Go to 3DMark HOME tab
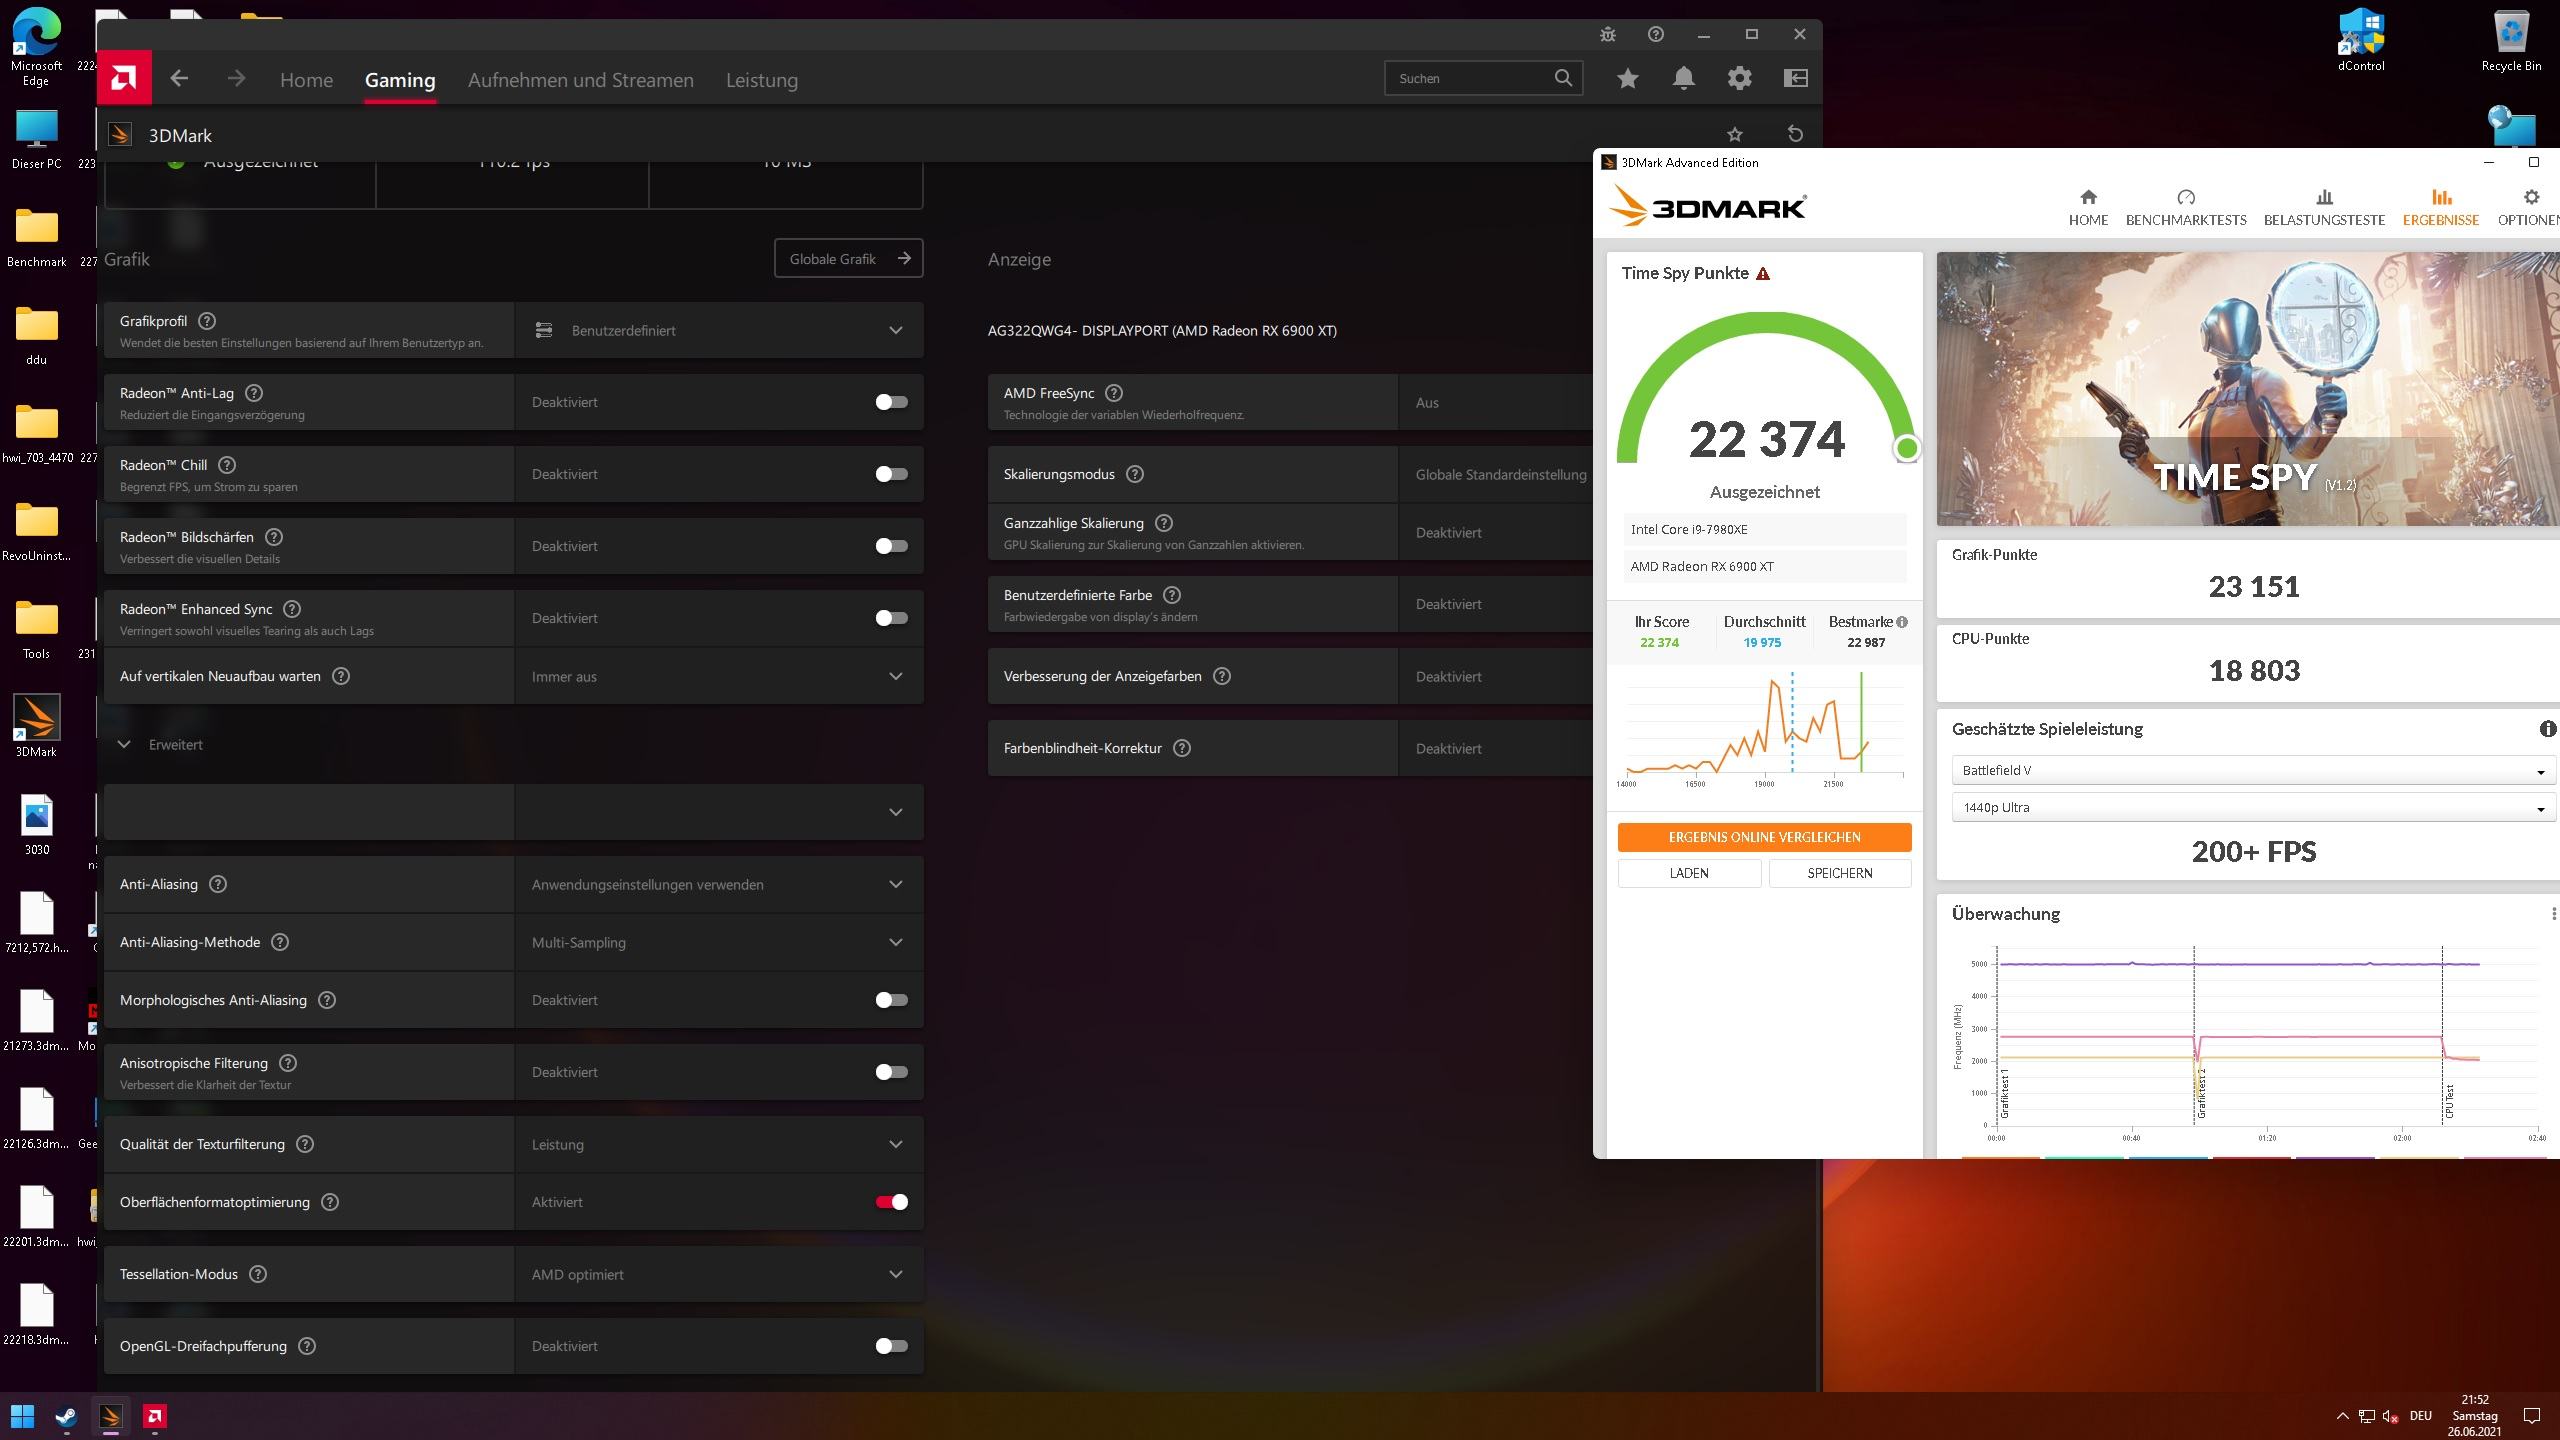The width and height of the screenshot is (2560, 1440). tap(2088, 208)
